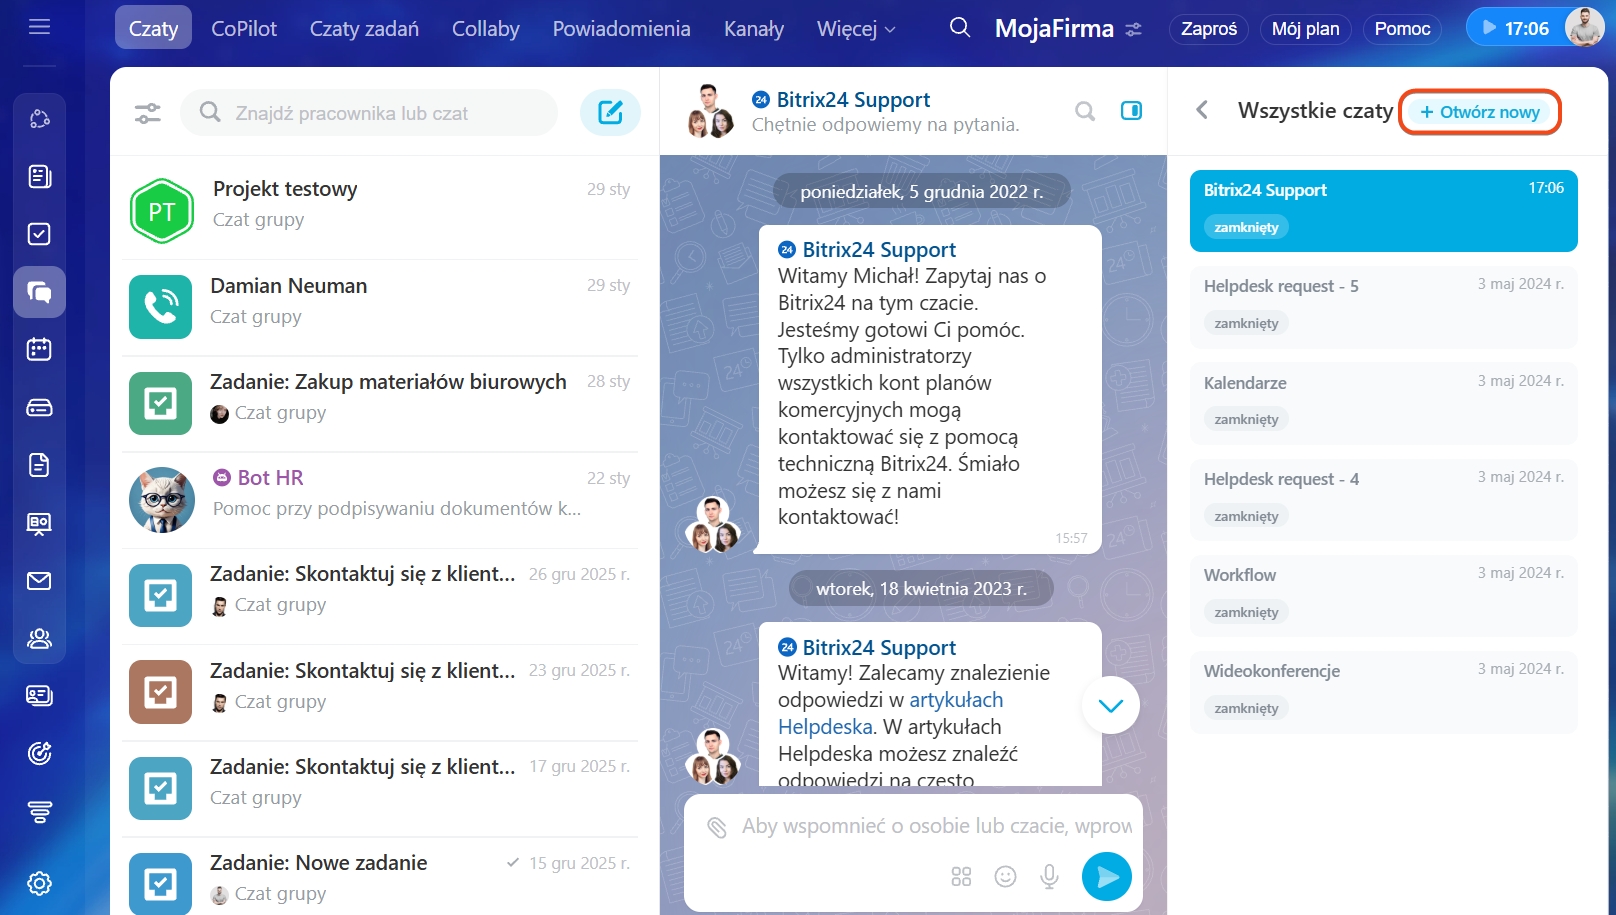Jump to latest message with down arrow
The height and width of the screenshot is (915, 1616).
[1111, 705]
